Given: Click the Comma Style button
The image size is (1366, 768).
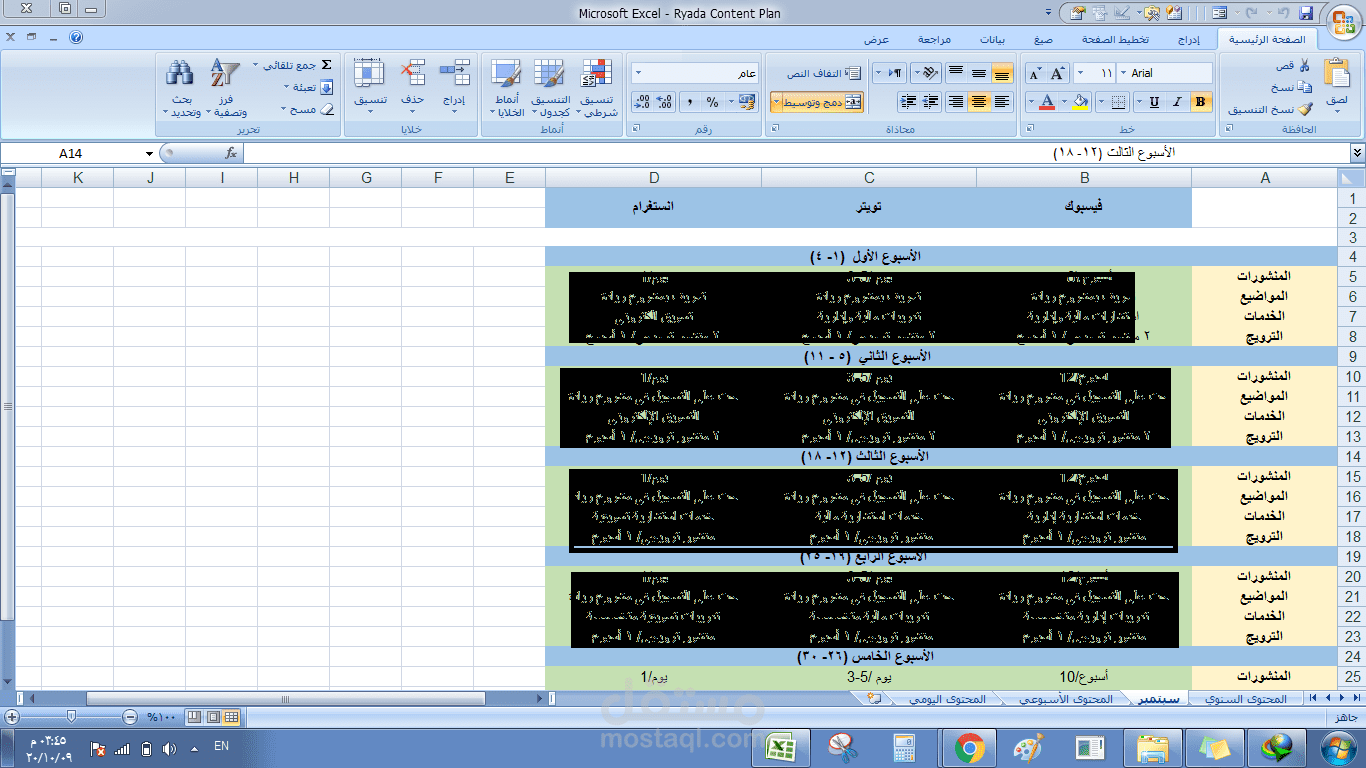Looking at the screenshot, I should (690, 102).
